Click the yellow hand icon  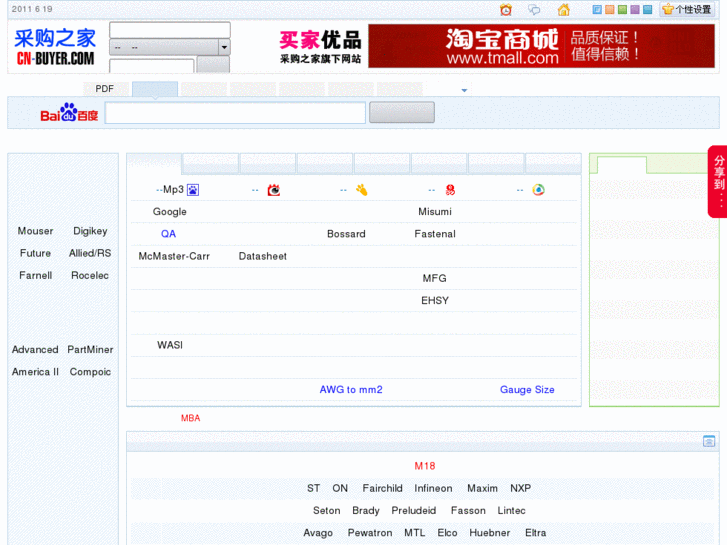(x=362, y=190)
